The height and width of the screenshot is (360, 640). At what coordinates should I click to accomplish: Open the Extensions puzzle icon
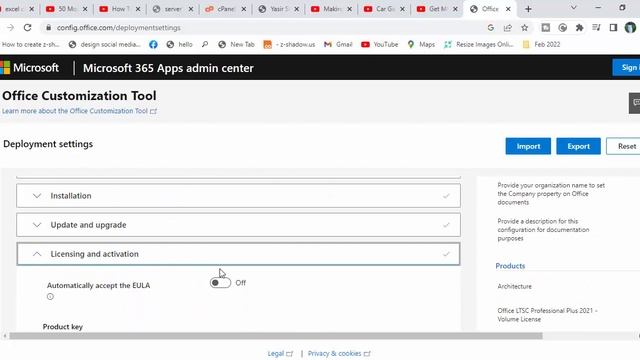click(579, 28)
